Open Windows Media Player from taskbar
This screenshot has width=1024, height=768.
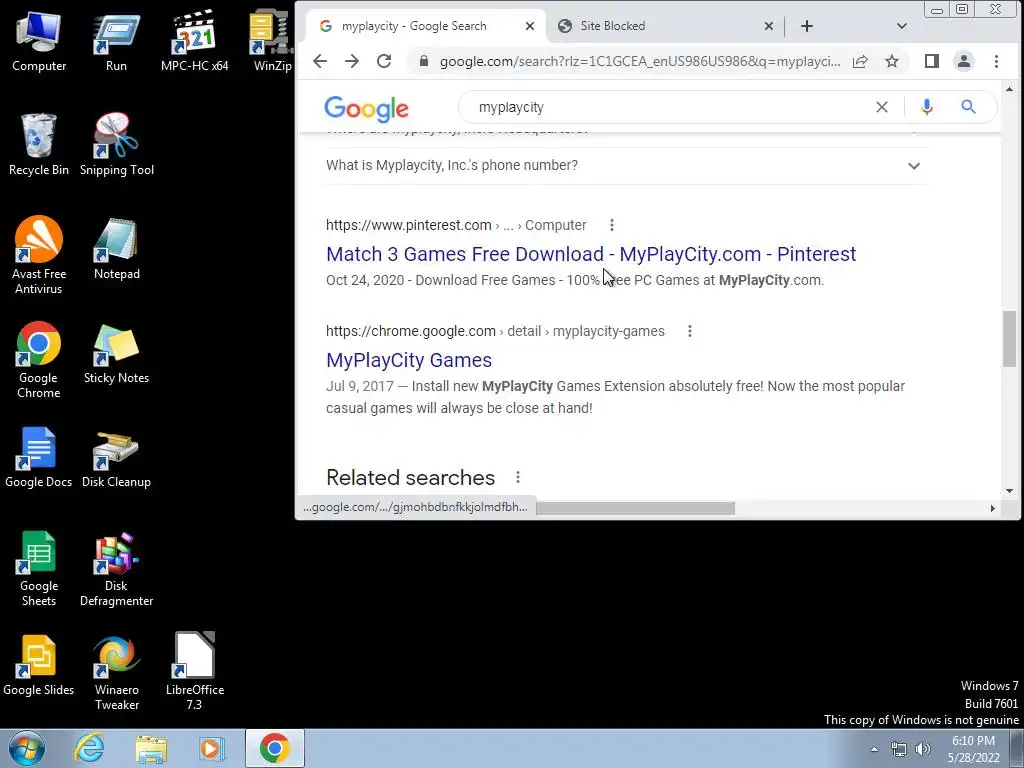212,749
